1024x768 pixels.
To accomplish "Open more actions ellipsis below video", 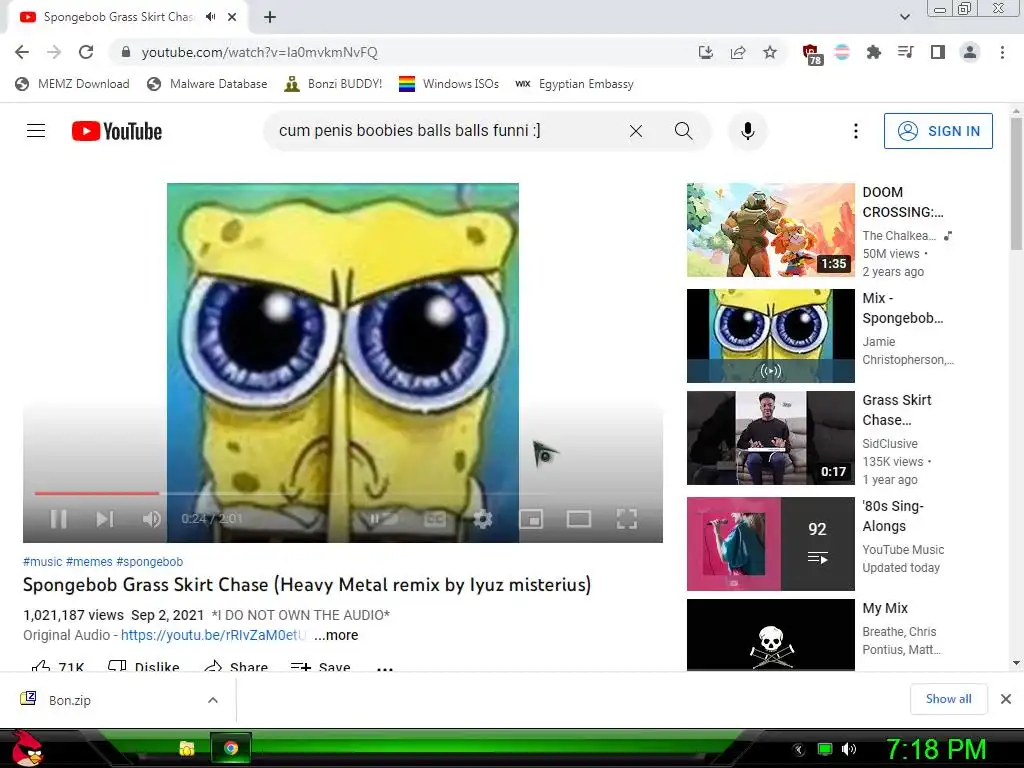I will click(x=385, y=668).
